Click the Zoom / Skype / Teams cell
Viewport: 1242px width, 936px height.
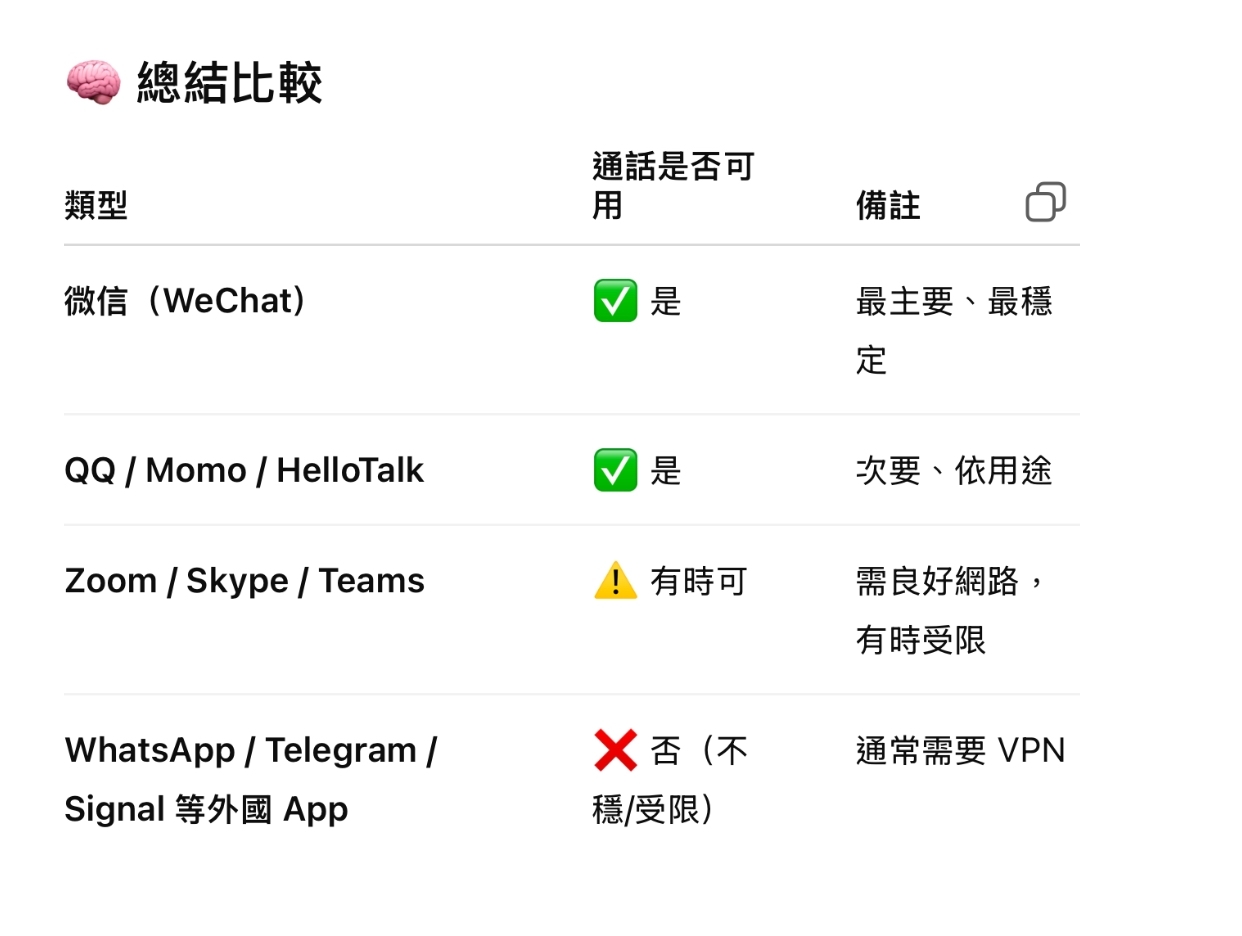pos(244,581)
